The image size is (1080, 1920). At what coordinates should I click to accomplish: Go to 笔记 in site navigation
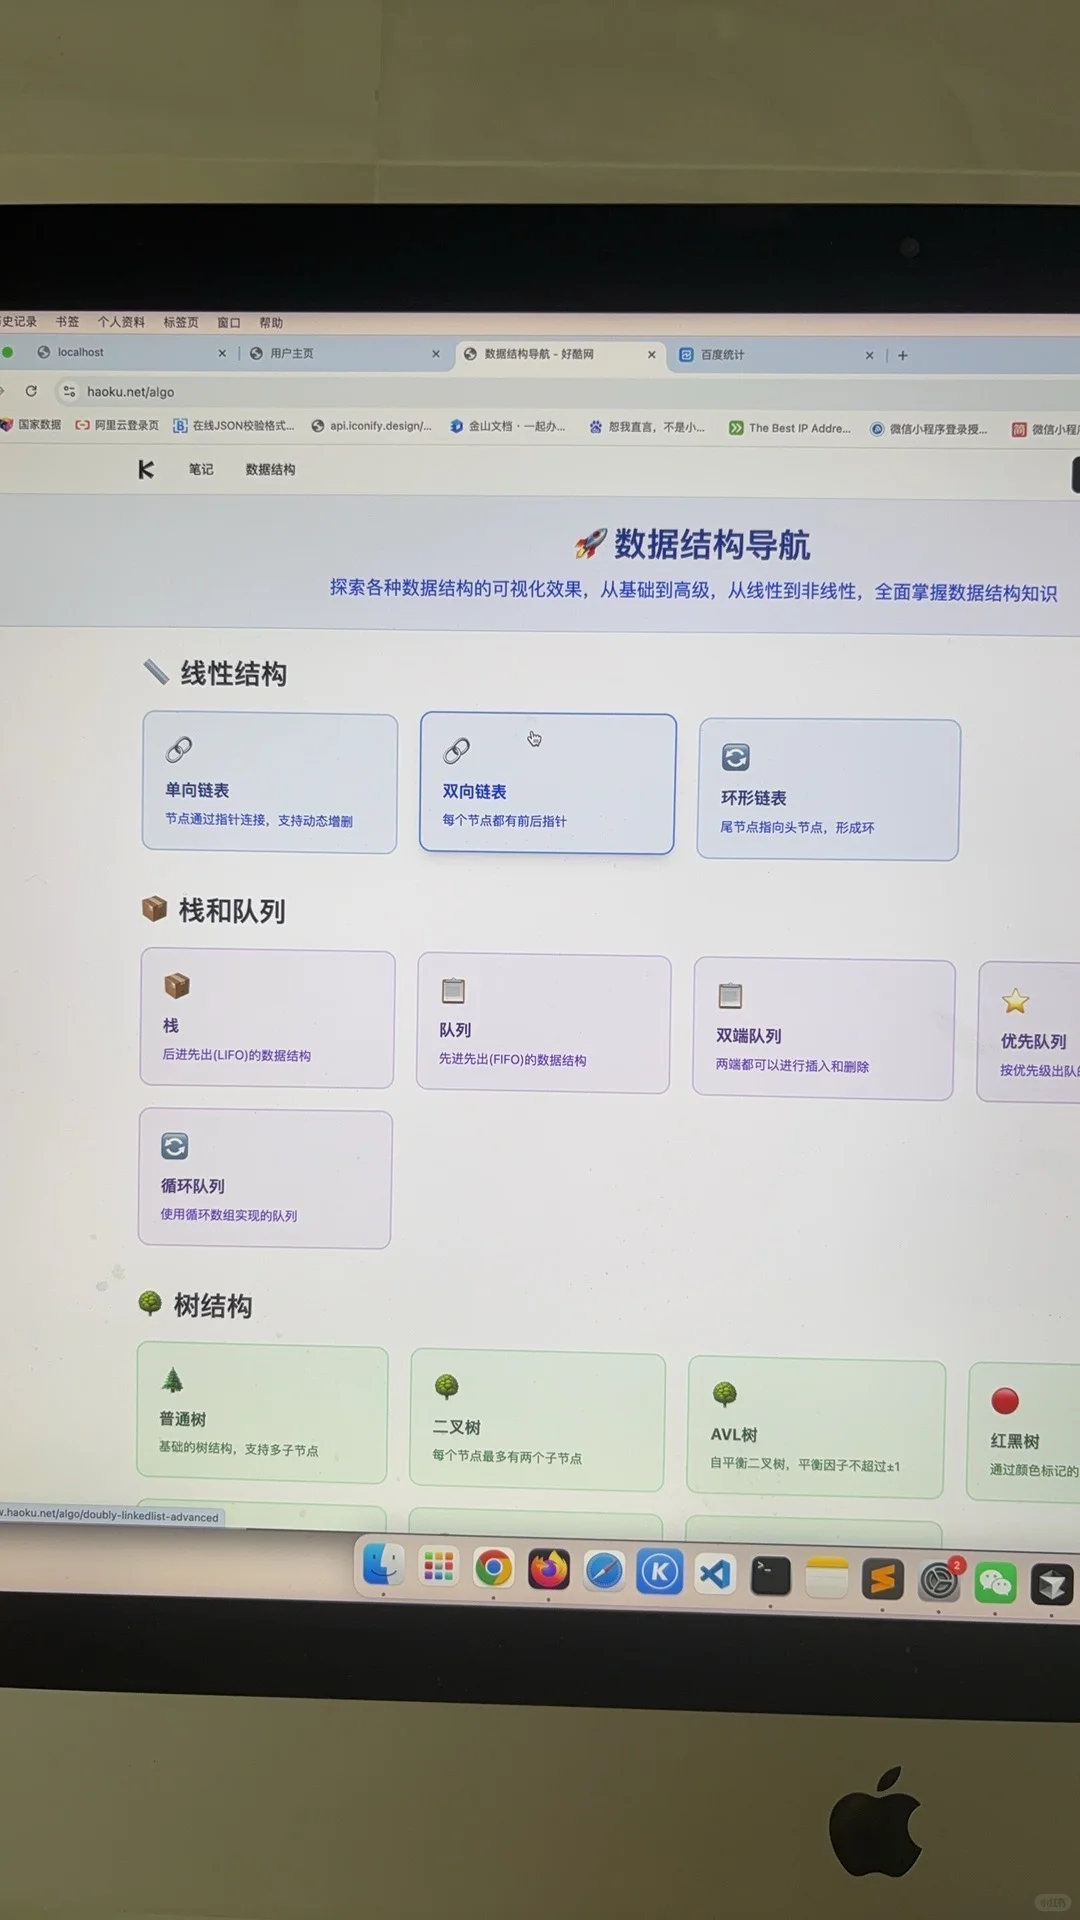(201, 469)
